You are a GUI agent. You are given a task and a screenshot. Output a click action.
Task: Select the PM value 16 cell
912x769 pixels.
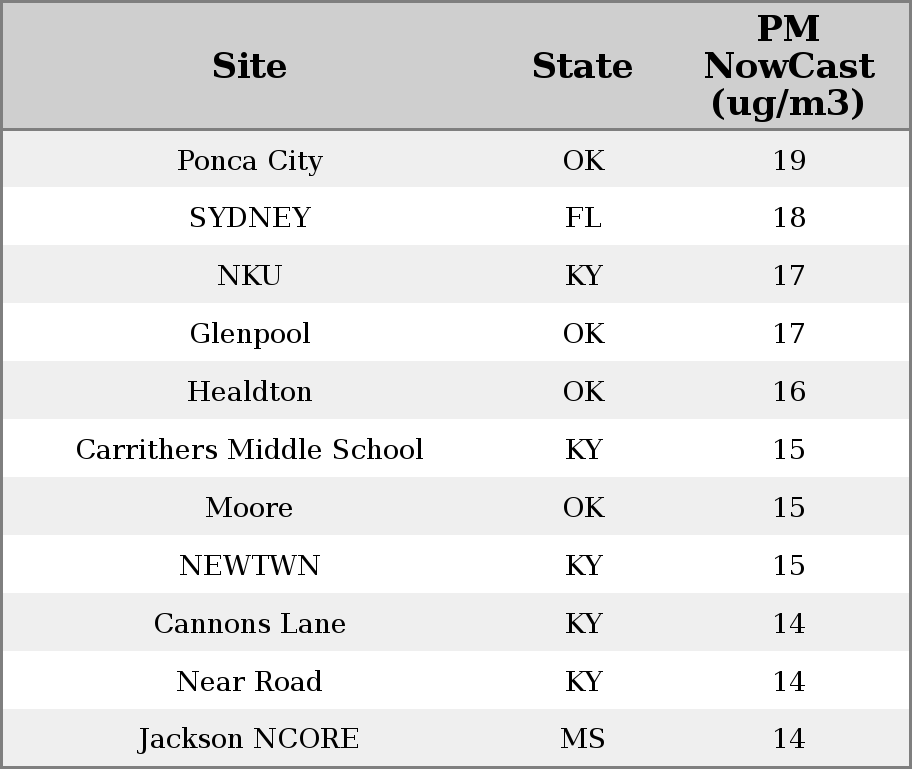coord(788,392)
